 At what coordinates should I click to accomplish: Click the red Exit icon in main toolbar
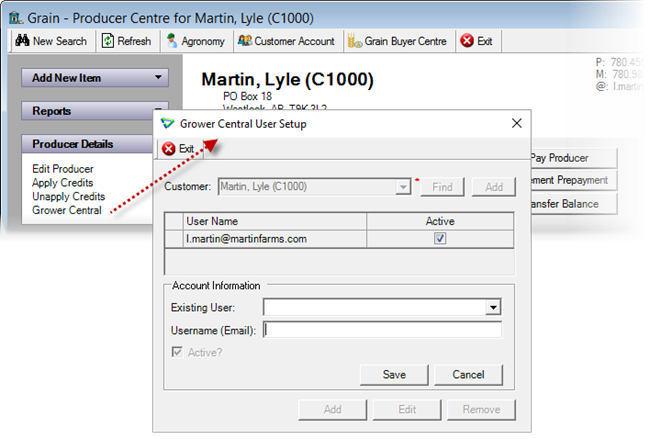467,41
